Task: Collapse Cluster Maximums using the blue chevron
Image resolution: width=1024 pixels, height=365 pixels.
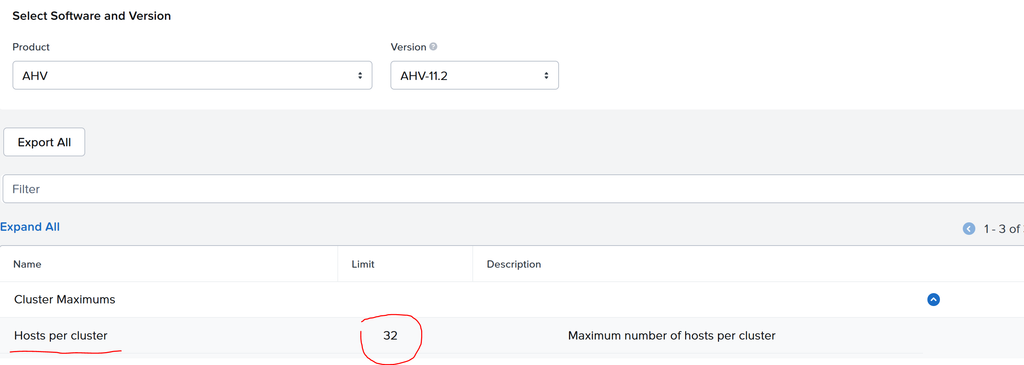Action: pyautogui.click(x=933, y=300)
